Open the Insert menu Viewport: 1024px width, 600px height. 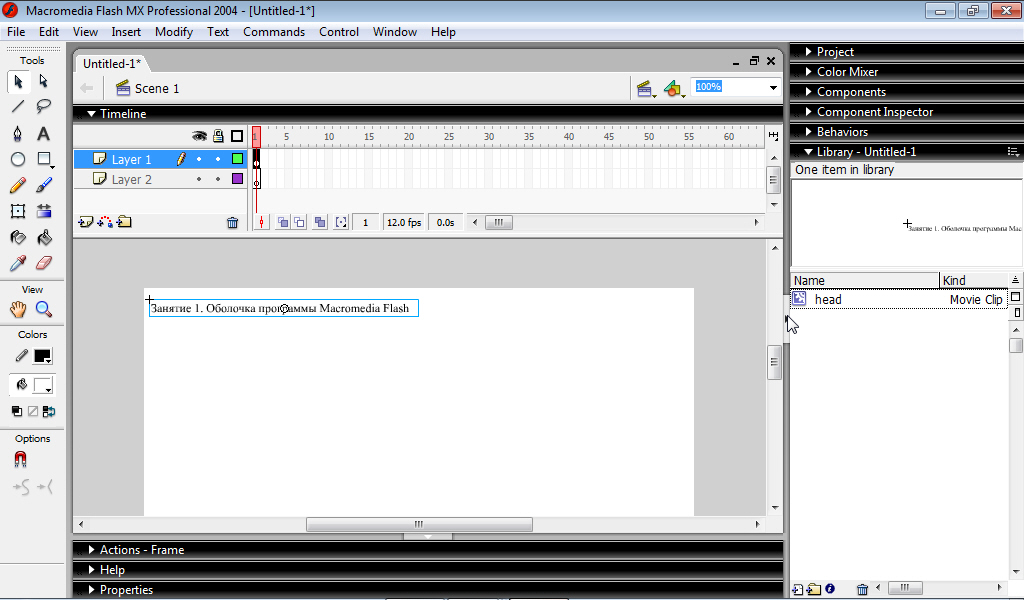tap(126, 32)
